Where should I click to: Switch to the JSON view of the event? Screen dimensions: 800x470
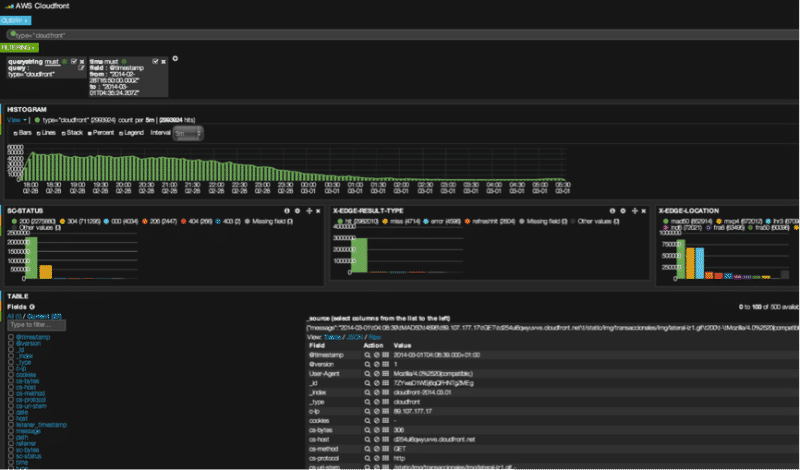pyautogui.click(x=354, y=337)
